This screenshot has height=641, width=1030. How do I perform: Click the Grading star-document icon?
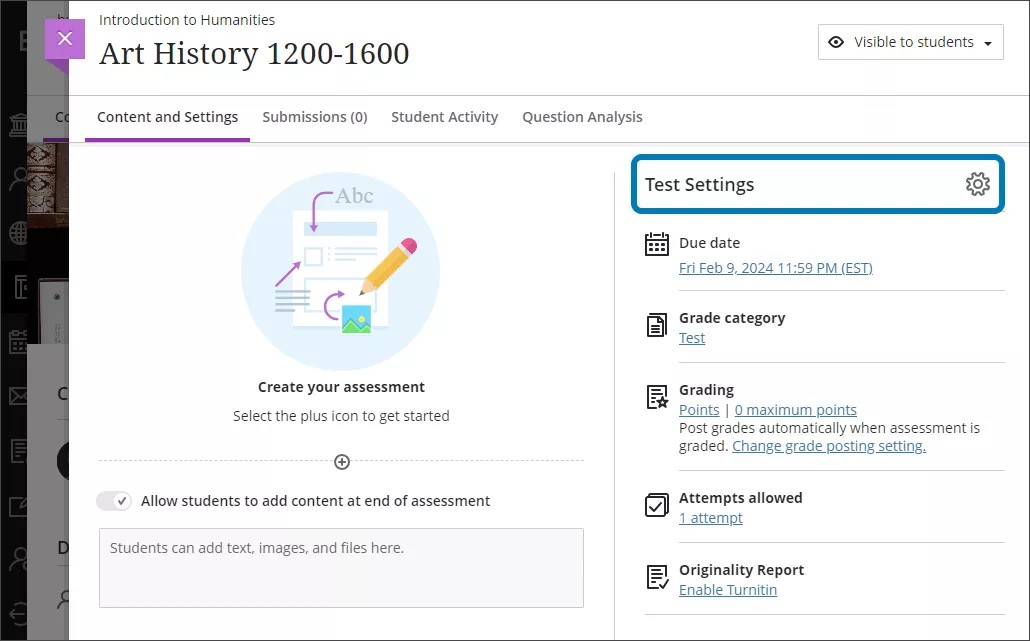tap(656, 398)
